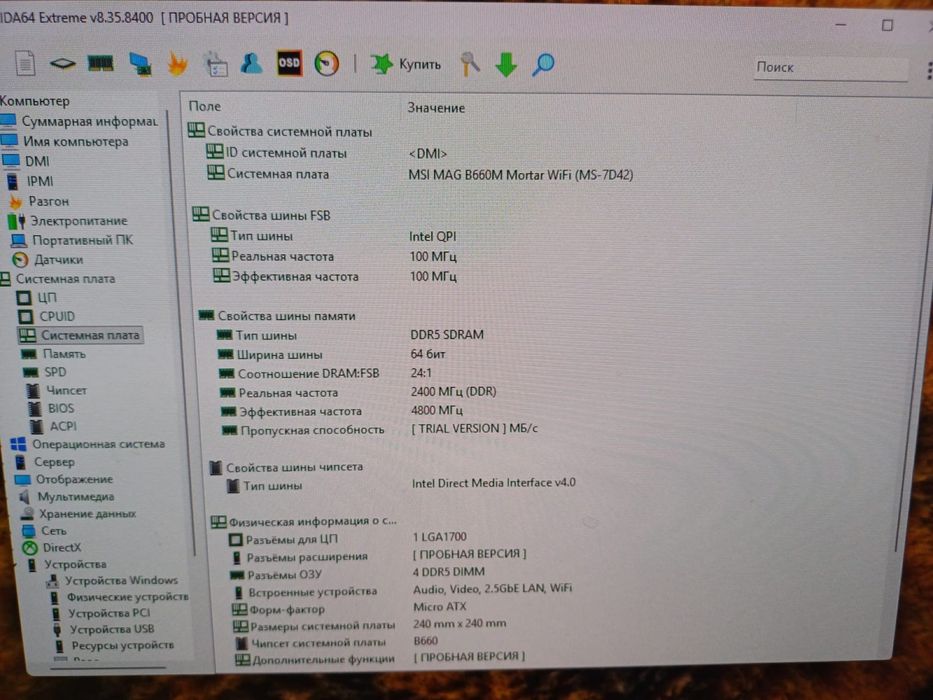Click the motherboard chip toolbar icon
The image size is (933, 700).
62,64
